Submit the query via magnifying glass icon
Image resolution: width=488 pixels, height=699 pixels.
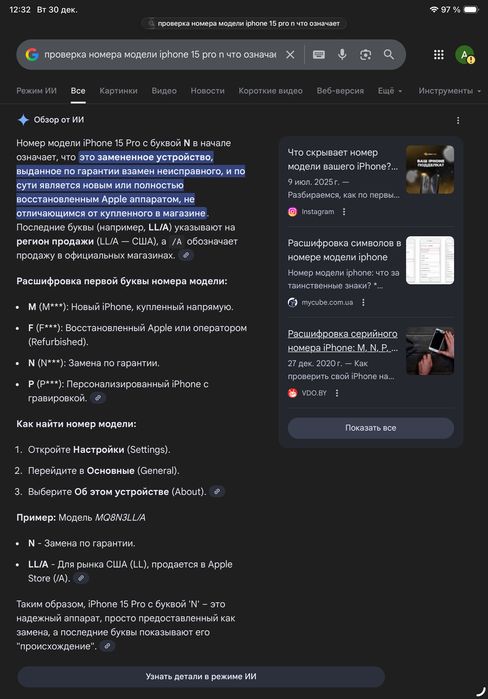pos(389,54)
